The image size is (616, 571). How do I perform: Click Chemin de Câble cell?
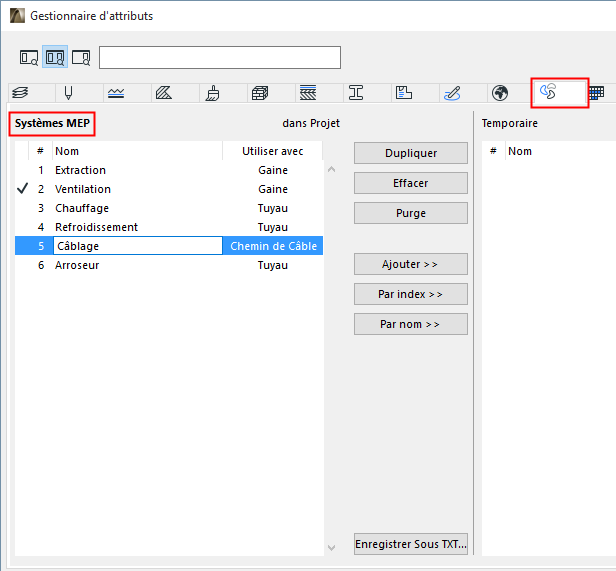[273, 246]
